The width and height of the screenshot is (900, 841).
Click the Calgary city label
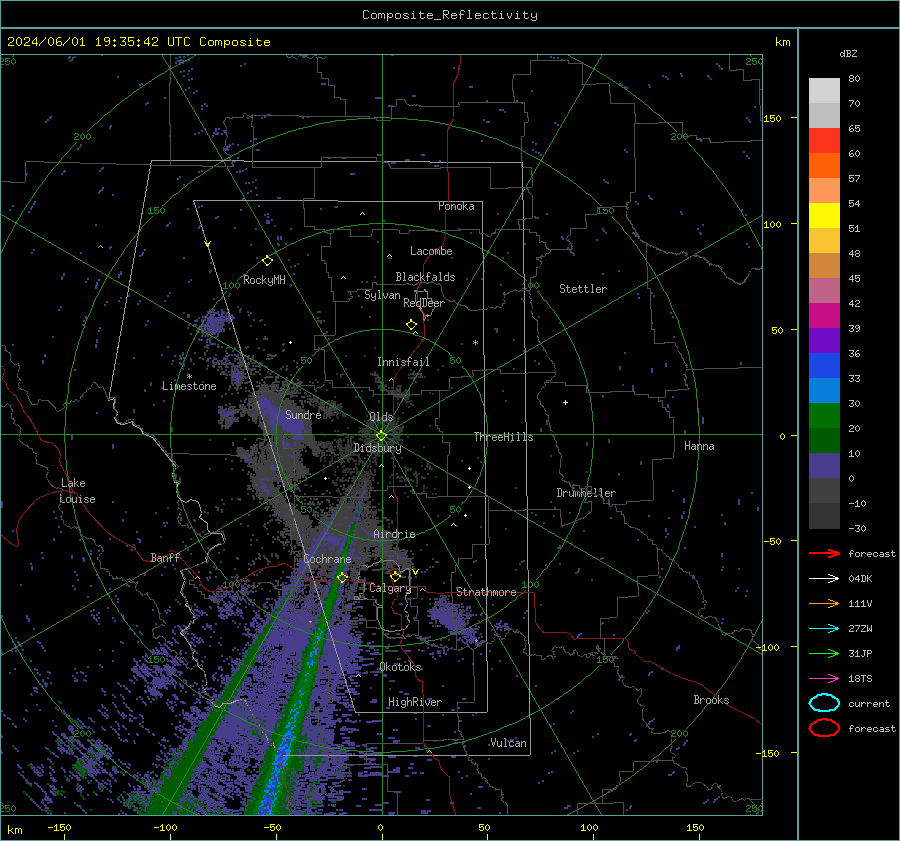pyautogui.click(x=390, y=588)
